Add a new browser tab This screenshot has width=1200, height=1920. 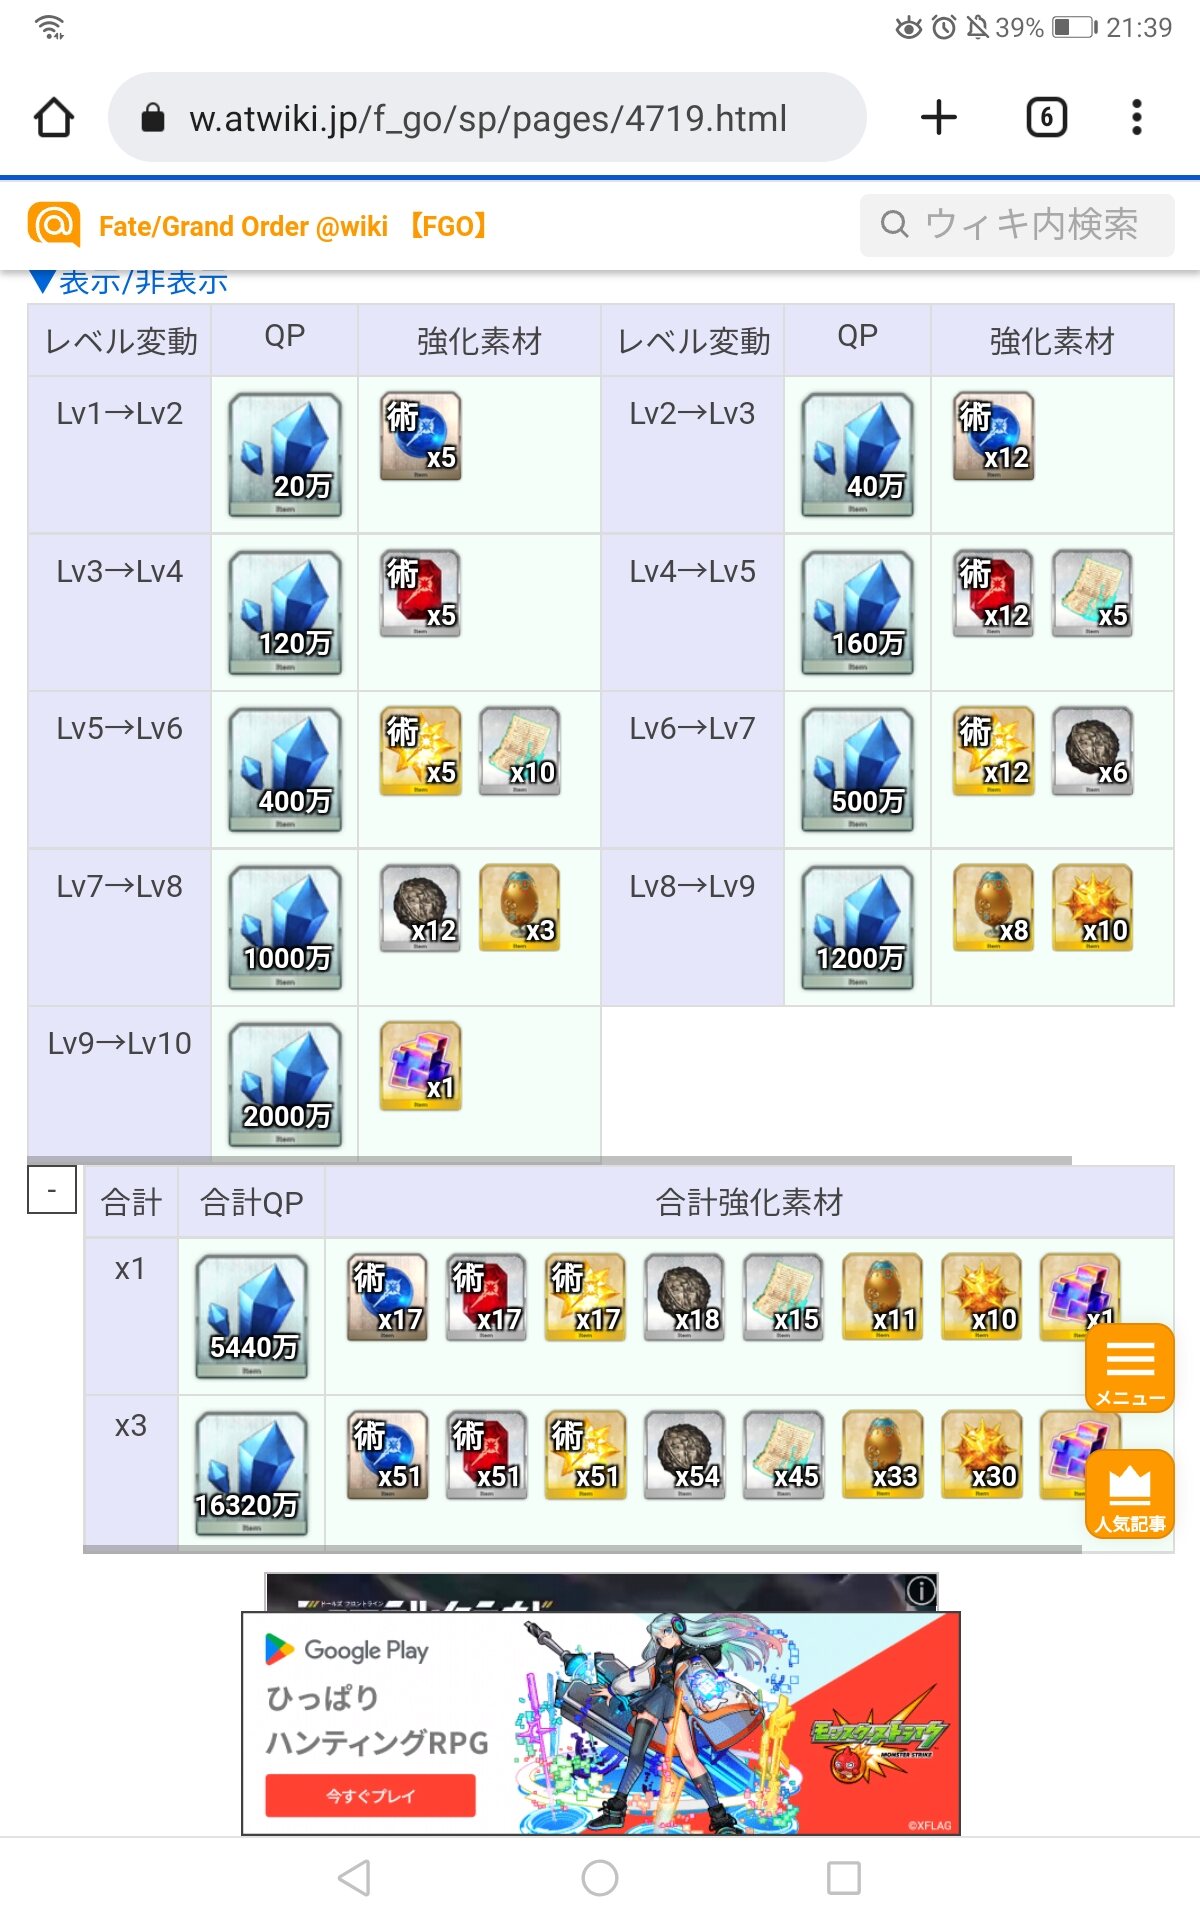coord(938,118)
